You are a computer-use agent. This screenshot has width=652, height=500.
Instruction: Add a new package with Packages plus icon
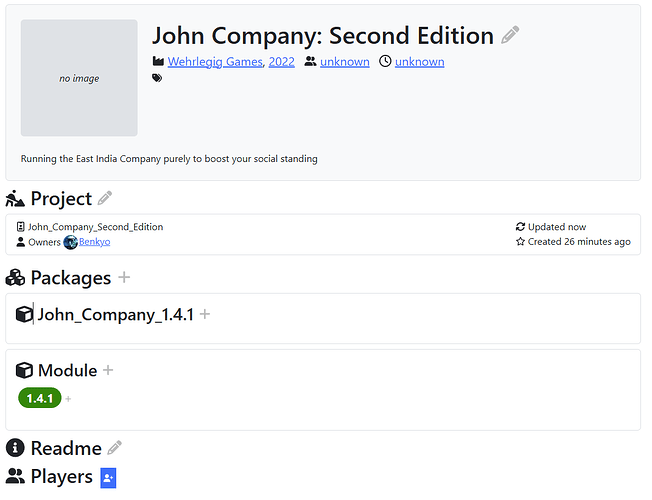pos(124,277)
